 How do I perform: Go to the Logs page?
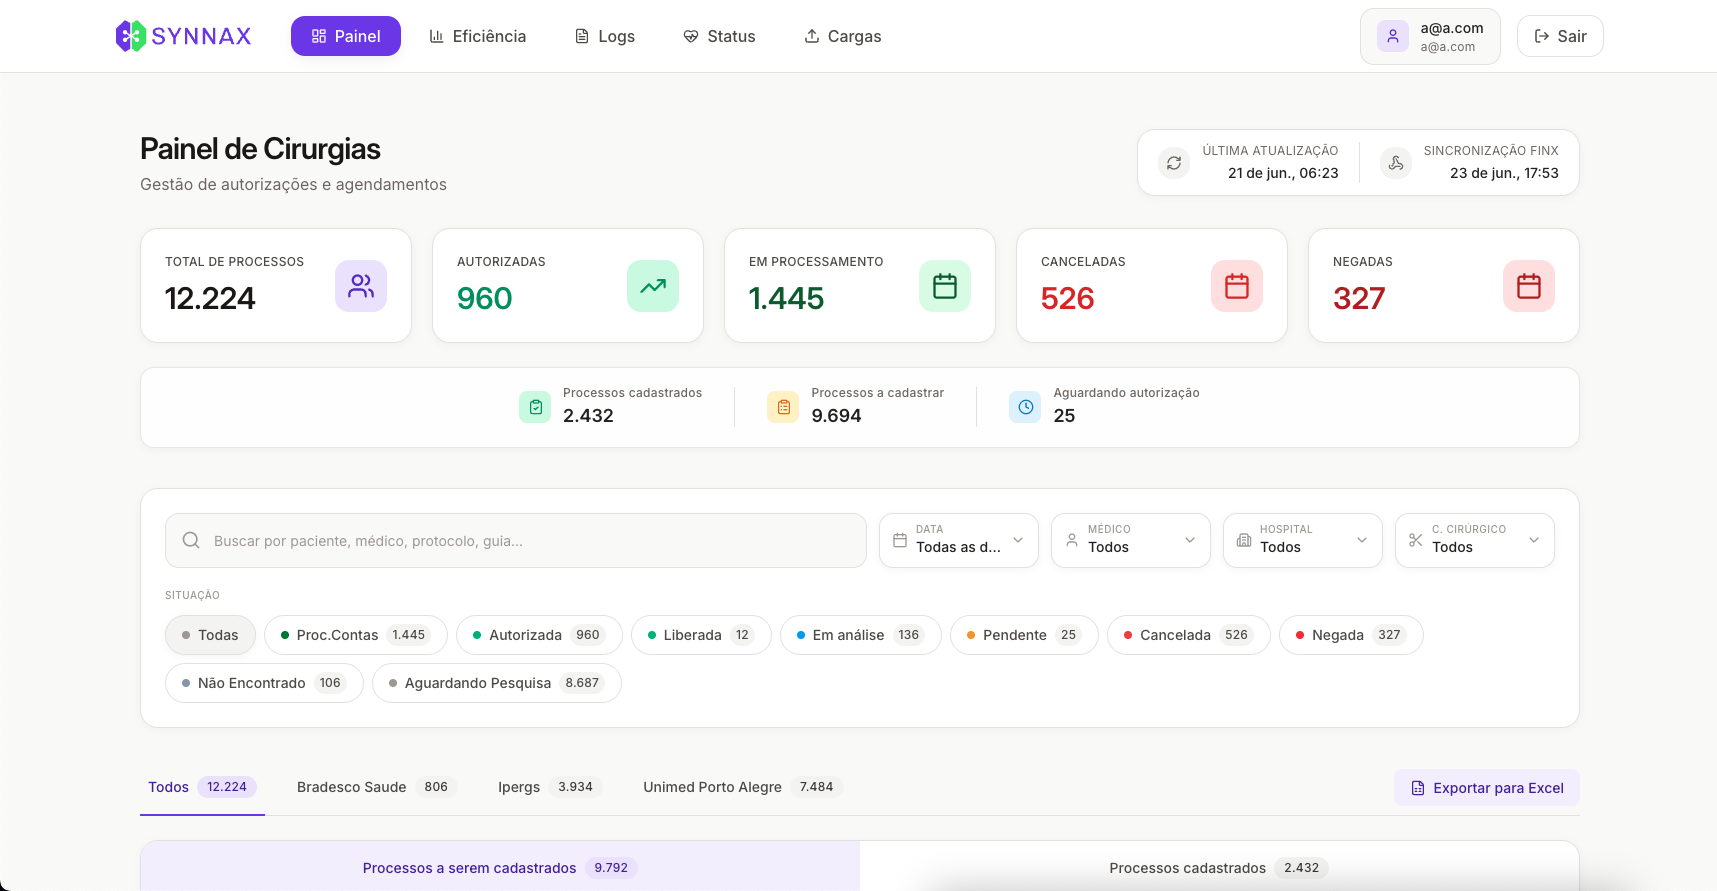tap(605, 36)
